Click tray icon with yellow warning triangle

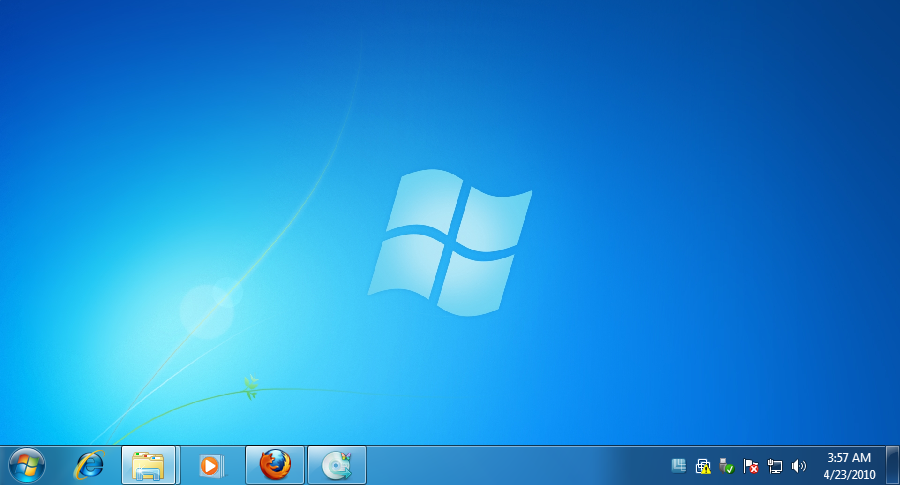tap(703, 466)
